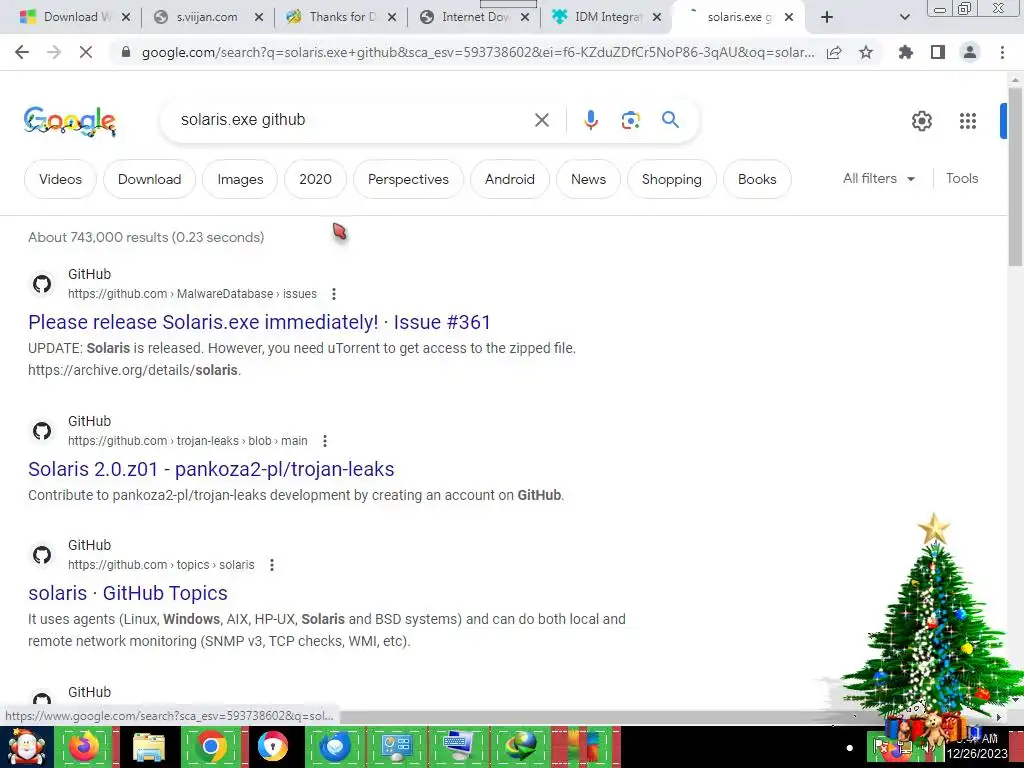Search by image with Google Lens
This screenshot has height=768, width=1024.
click(x=630, y=120)
